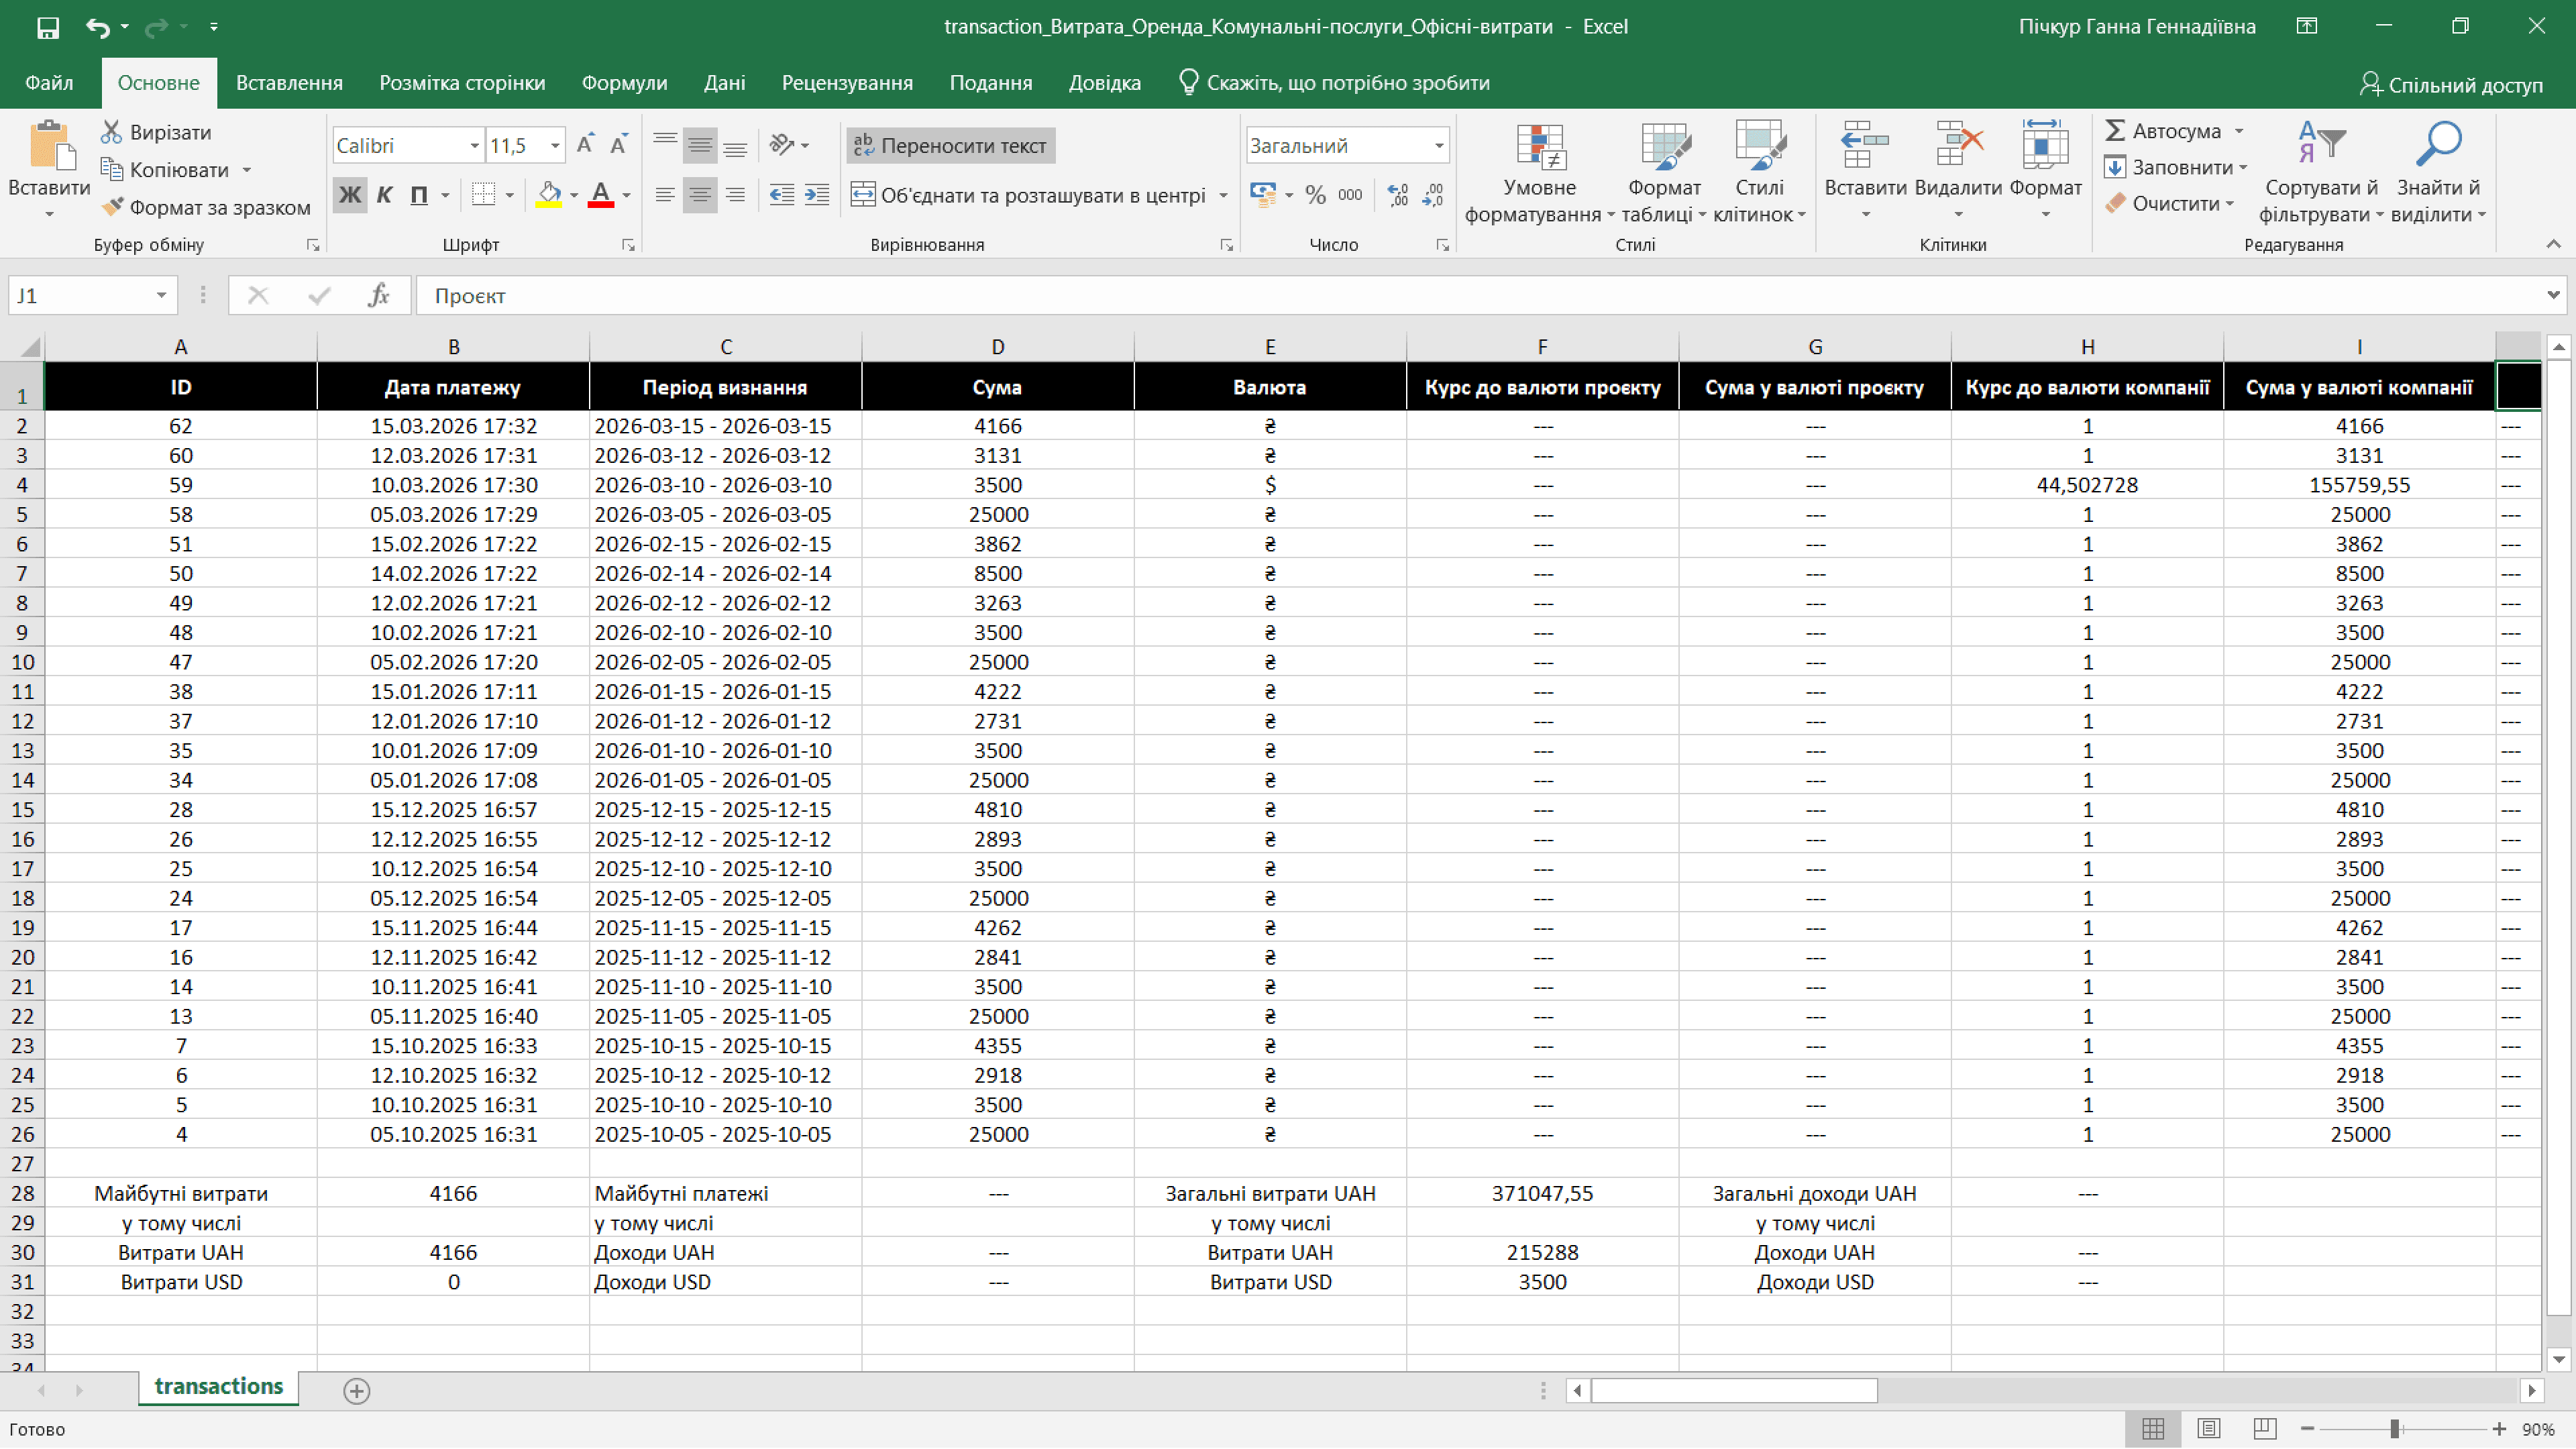Collapse the ribbon with the chevron

point(2553,243)
